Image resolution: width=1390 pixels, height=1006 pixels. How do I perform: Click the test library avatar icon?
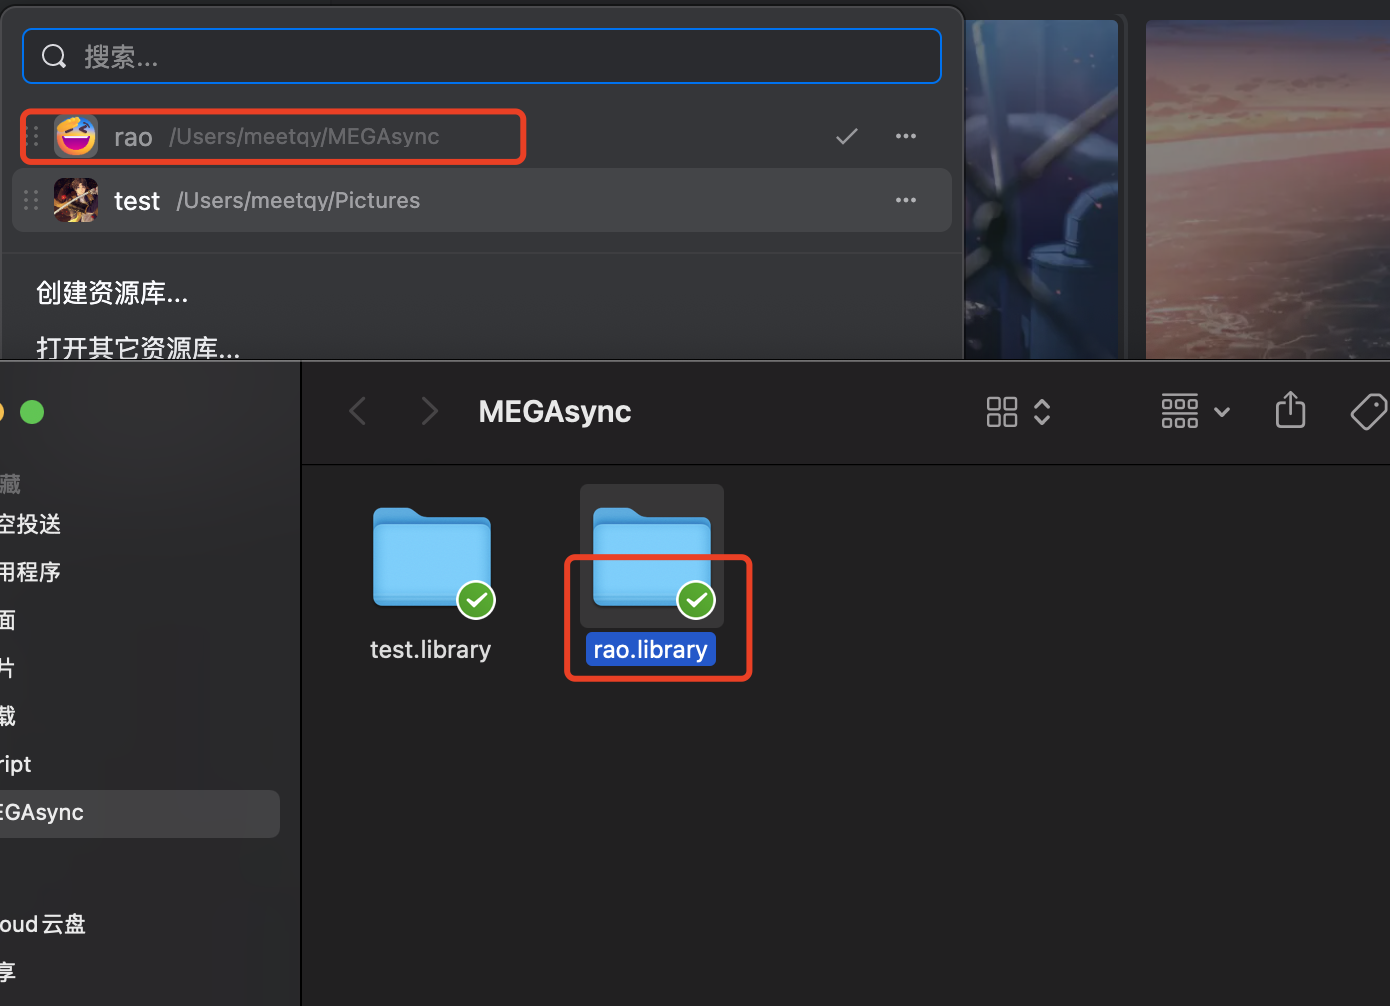76,200
